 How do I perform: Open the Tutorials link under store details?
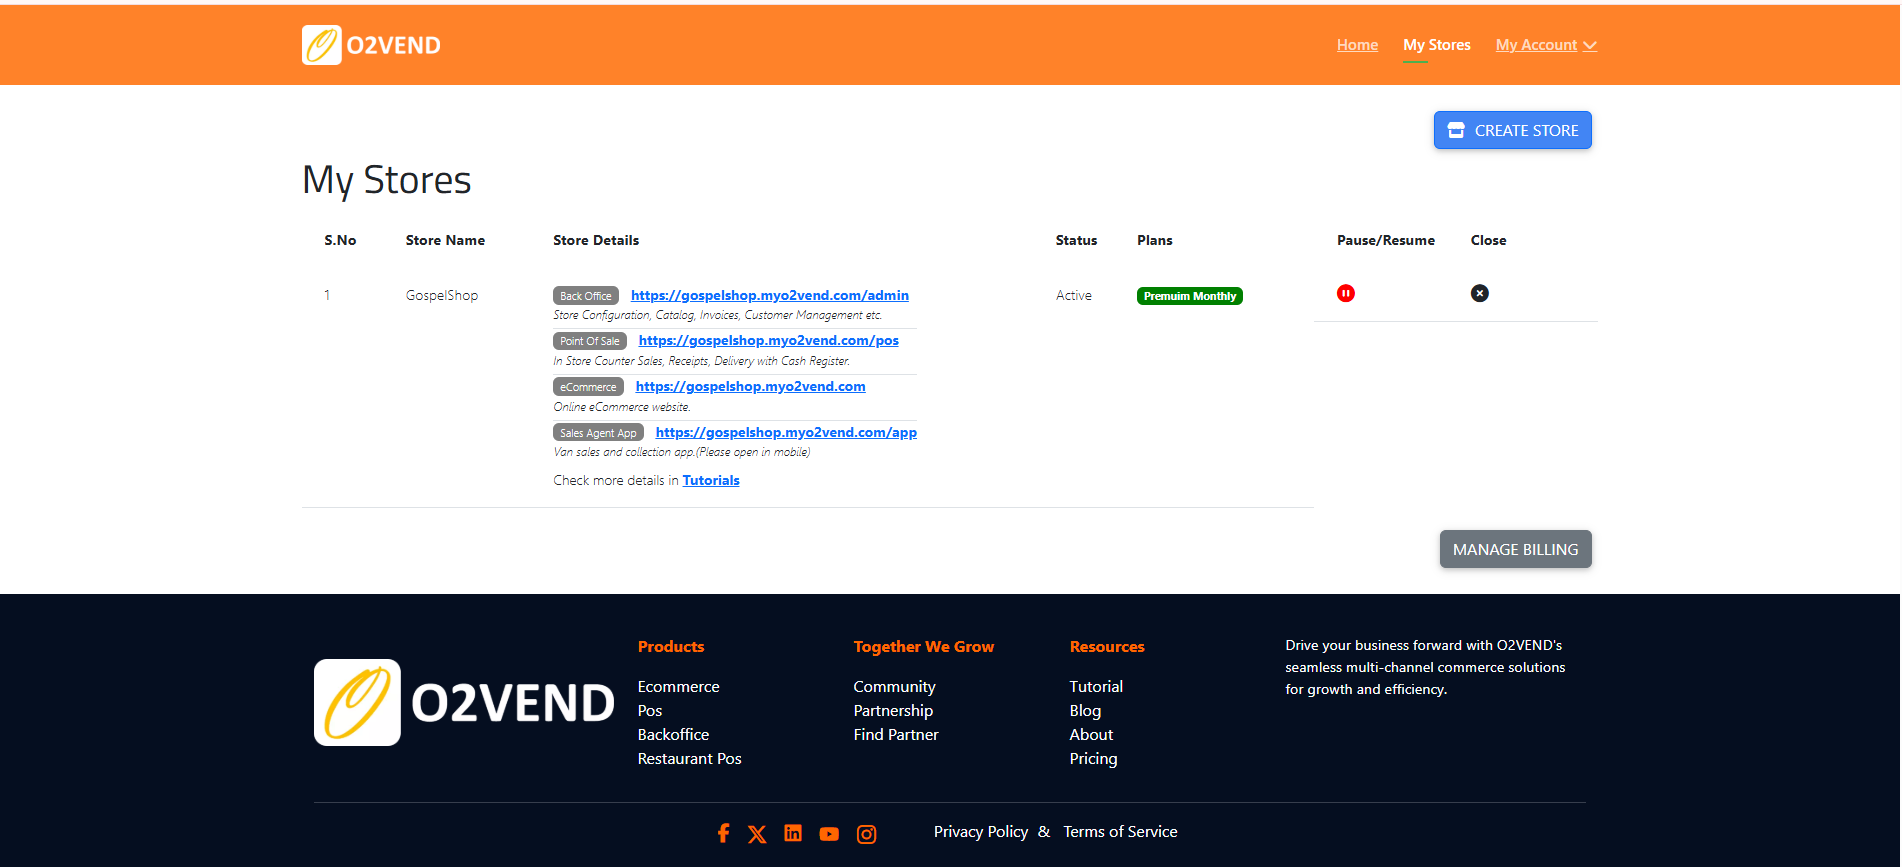coord(711,480)
